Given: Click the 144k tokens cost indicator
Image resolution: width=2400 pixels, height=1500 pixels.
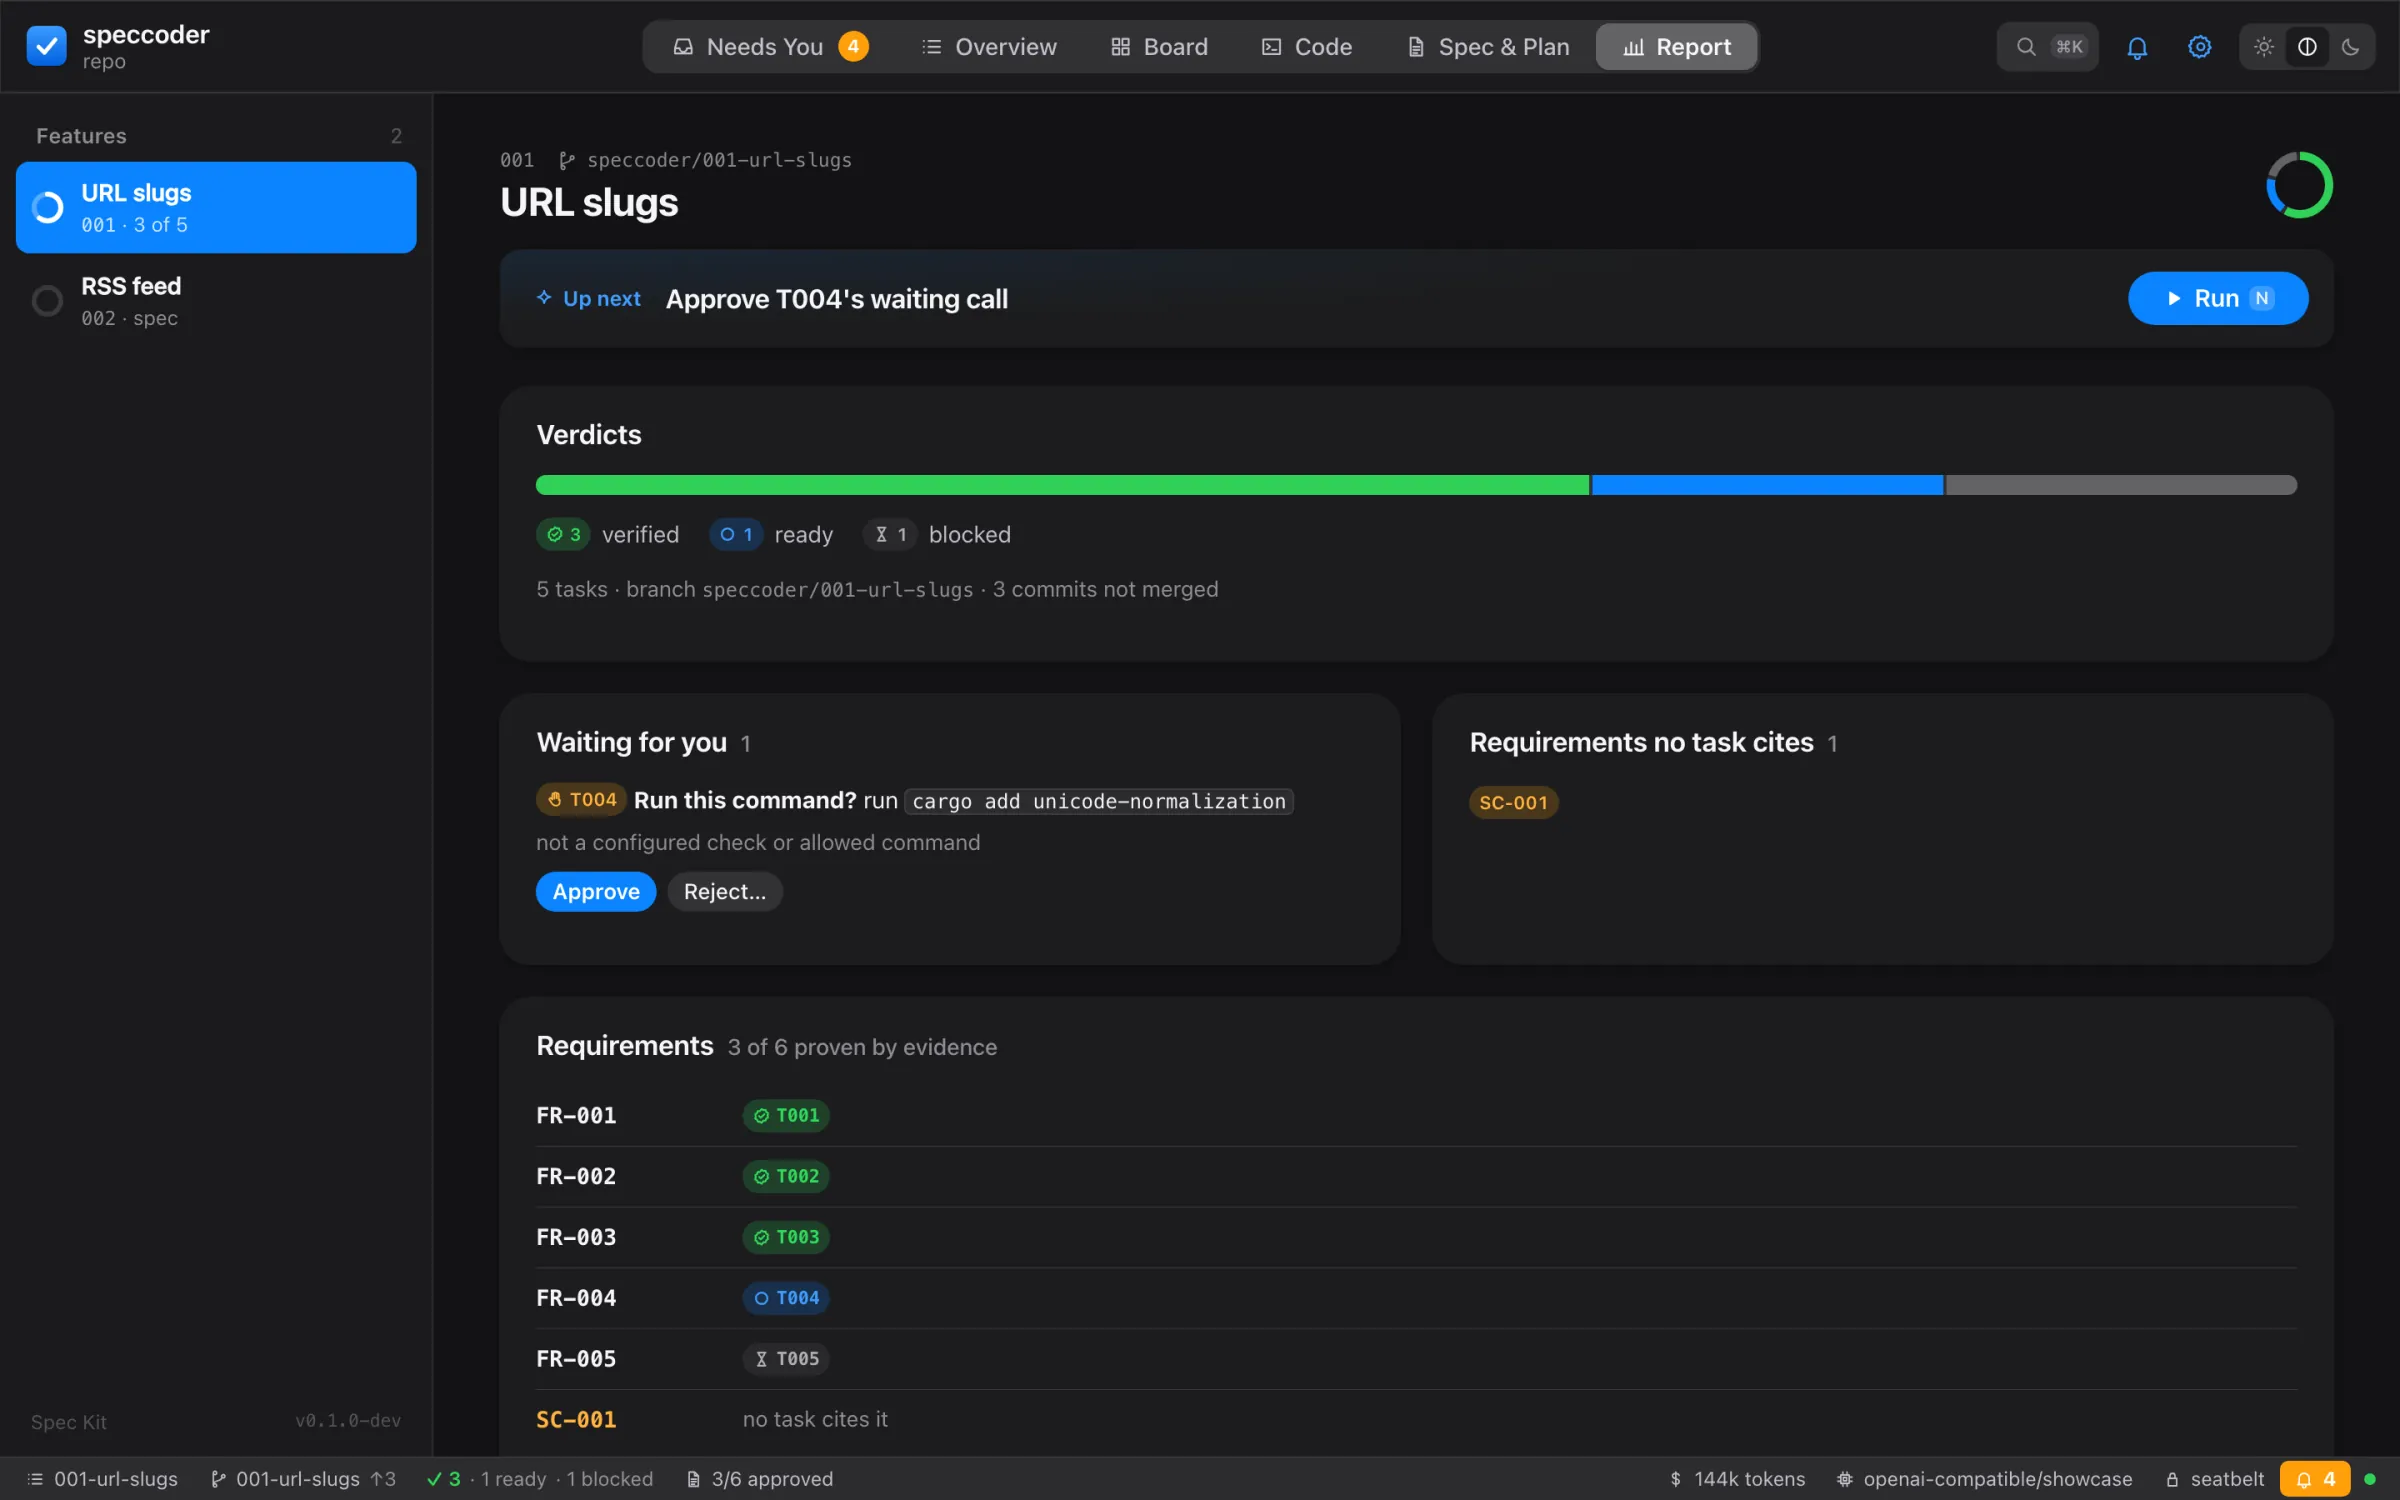Looking at the screenshot, I should (1737, 1479).
